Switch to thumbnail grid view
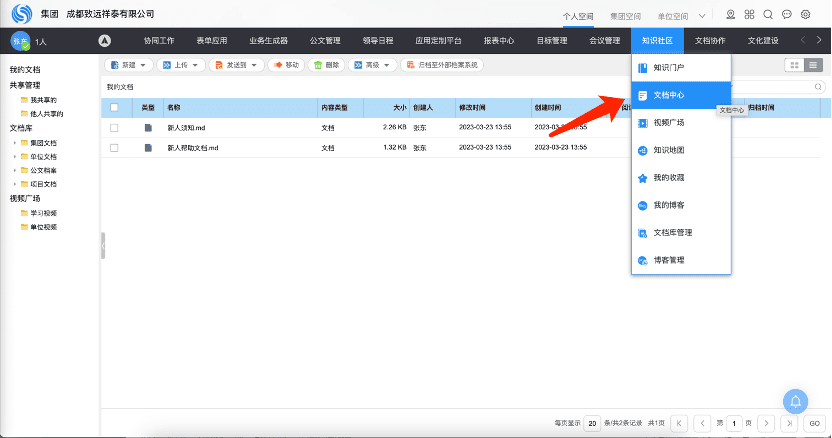The height and width of the screenshot is (438, 832). 794,65
